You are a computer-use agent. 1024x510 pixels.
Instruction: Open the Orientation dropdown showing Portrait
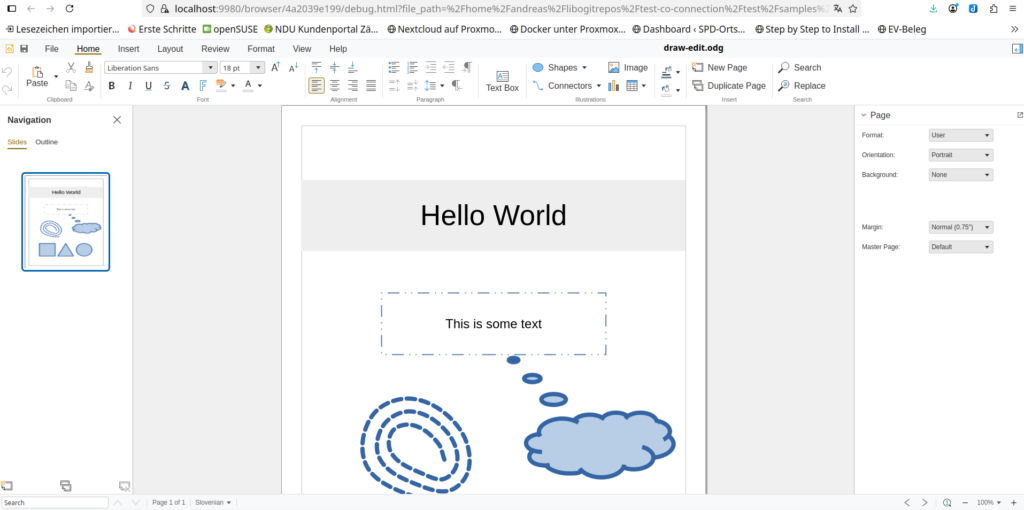[x=961, y=155]
